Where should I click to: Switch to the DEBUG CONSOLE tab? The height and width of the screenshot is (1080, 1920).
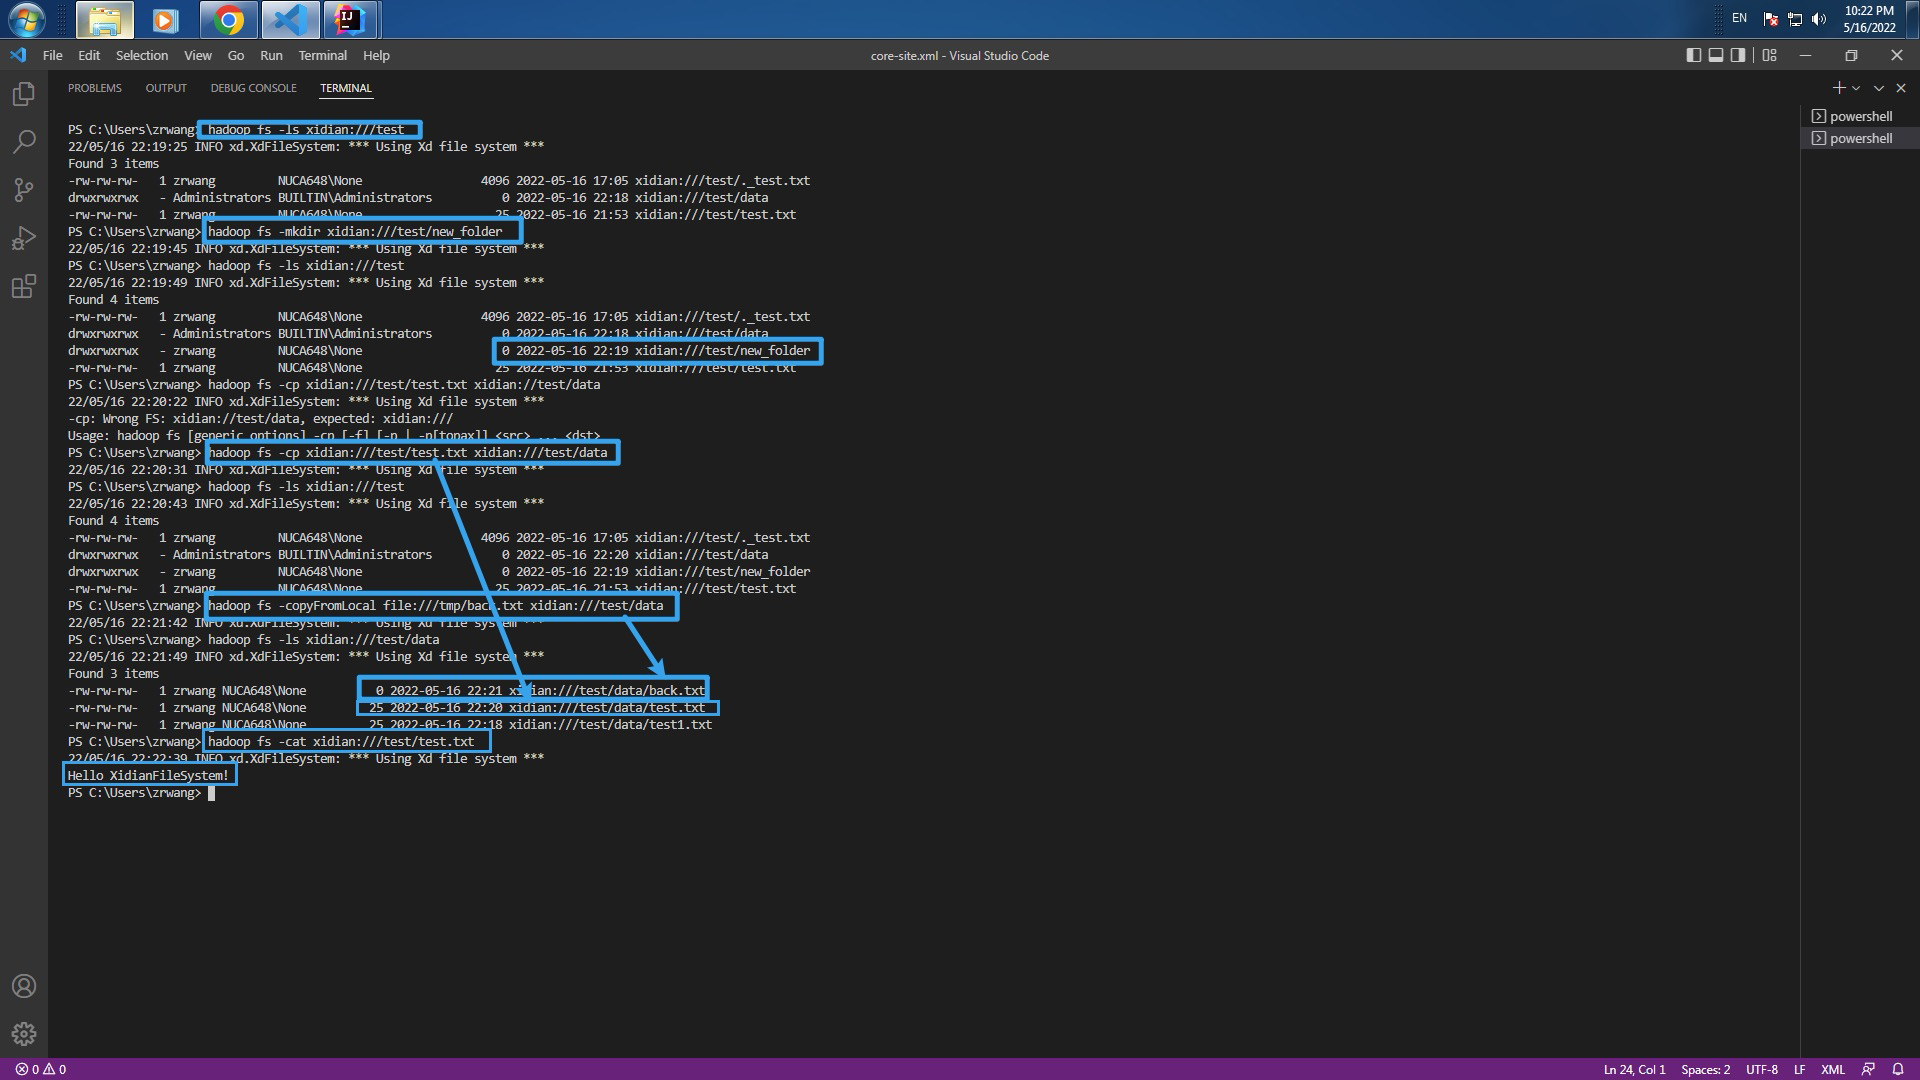(253, 88)
